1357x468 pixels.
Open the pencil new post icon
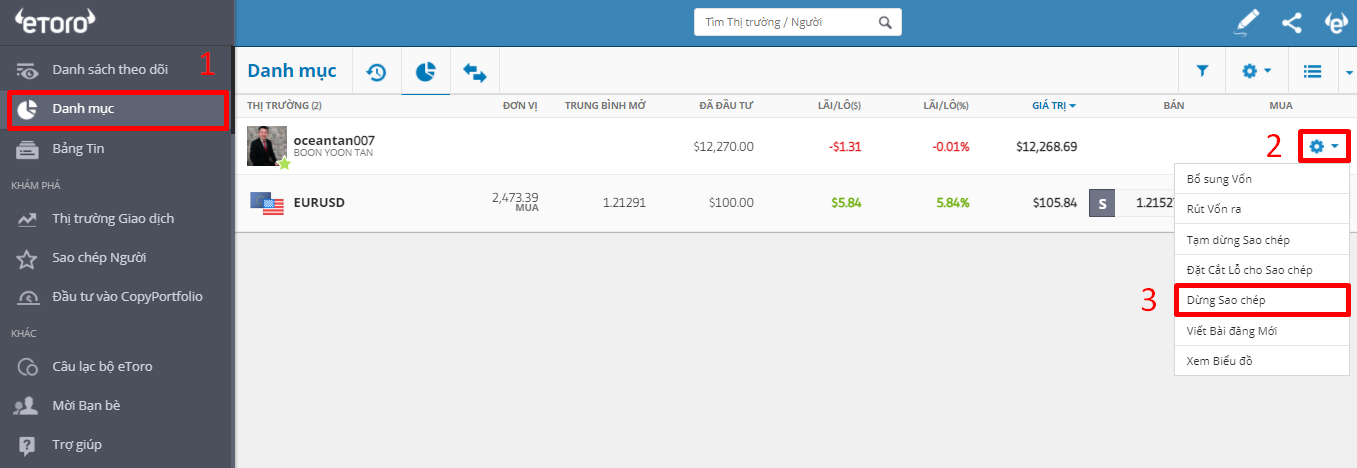1246,22
